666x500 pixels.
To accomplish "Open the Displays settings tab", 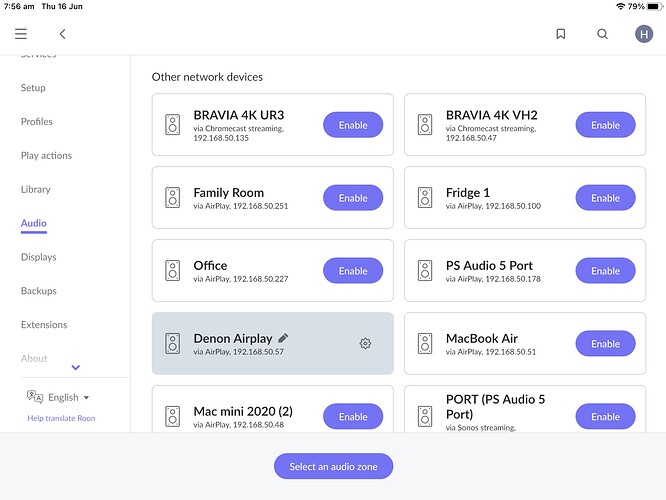I will pyautogui.click(x=39, y=257).
